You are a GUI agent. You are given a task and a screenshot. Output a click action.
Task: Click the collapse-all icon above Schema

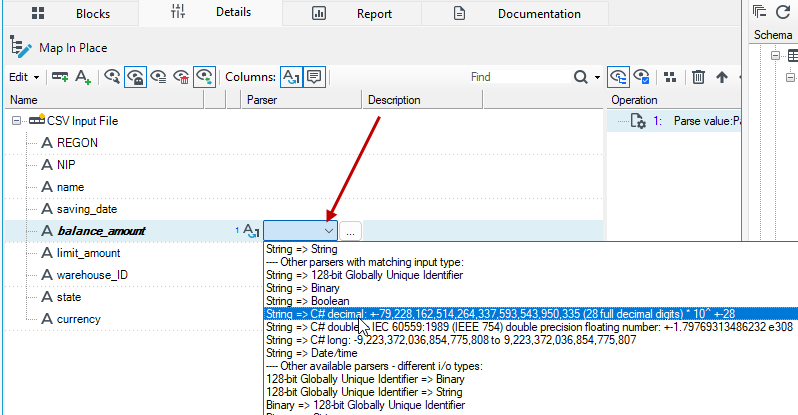point(759,11)
